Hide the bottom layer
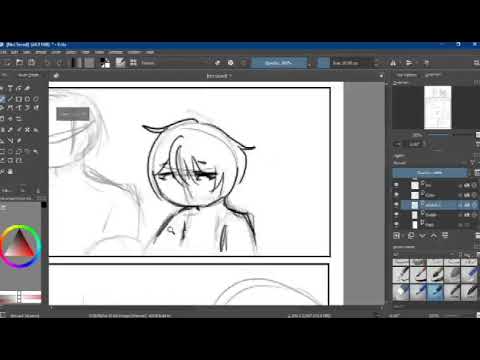 point(396,224)
